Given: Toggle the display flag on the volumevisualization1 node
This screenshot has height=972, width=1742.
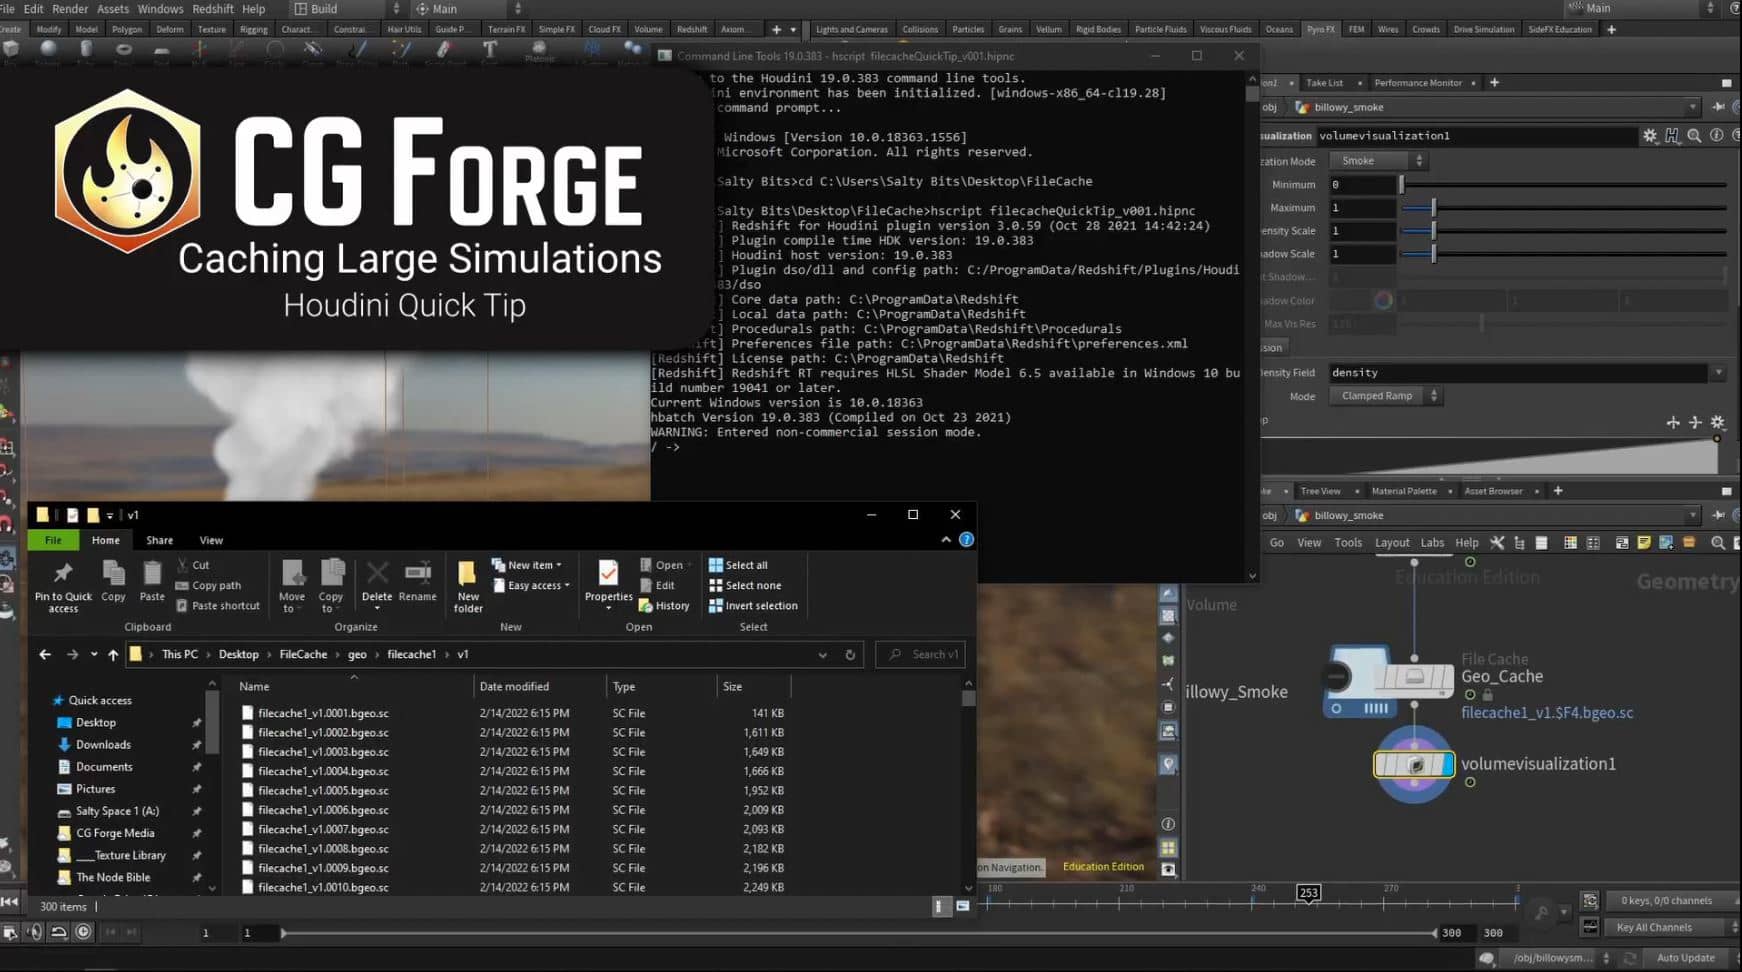Looking at the screenshot, I should pyautogui.click(x=1448, y=764).
